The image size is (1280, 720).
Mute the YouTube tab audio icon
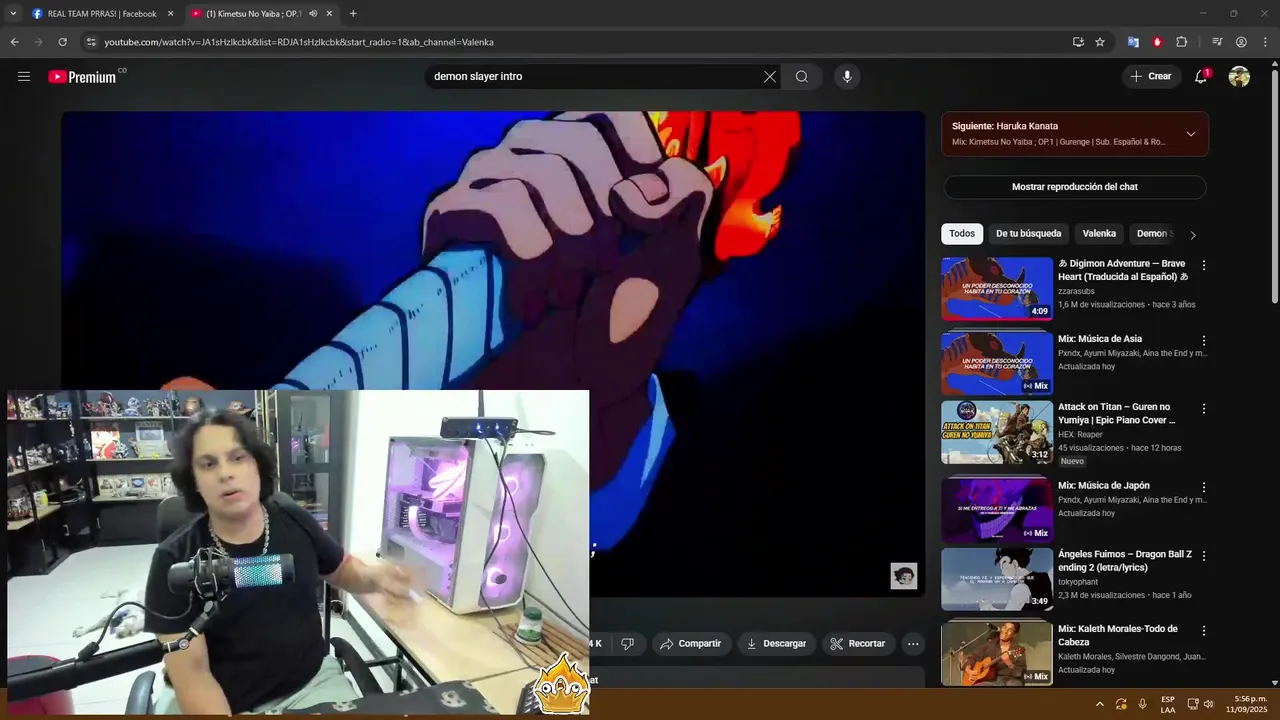[x=313, y=14]
